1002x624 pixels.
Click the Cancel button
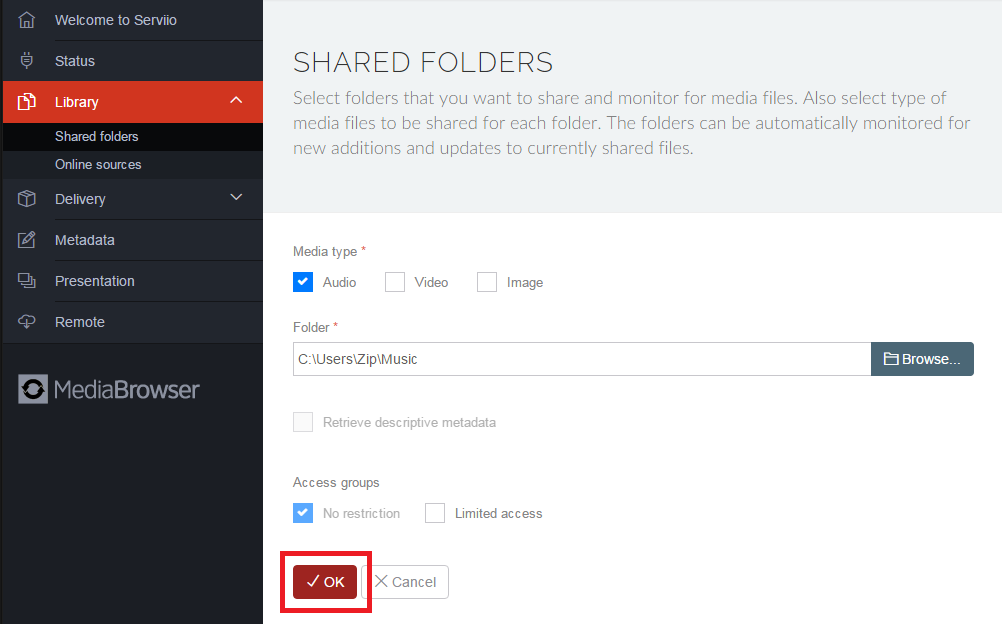(405, 582)
